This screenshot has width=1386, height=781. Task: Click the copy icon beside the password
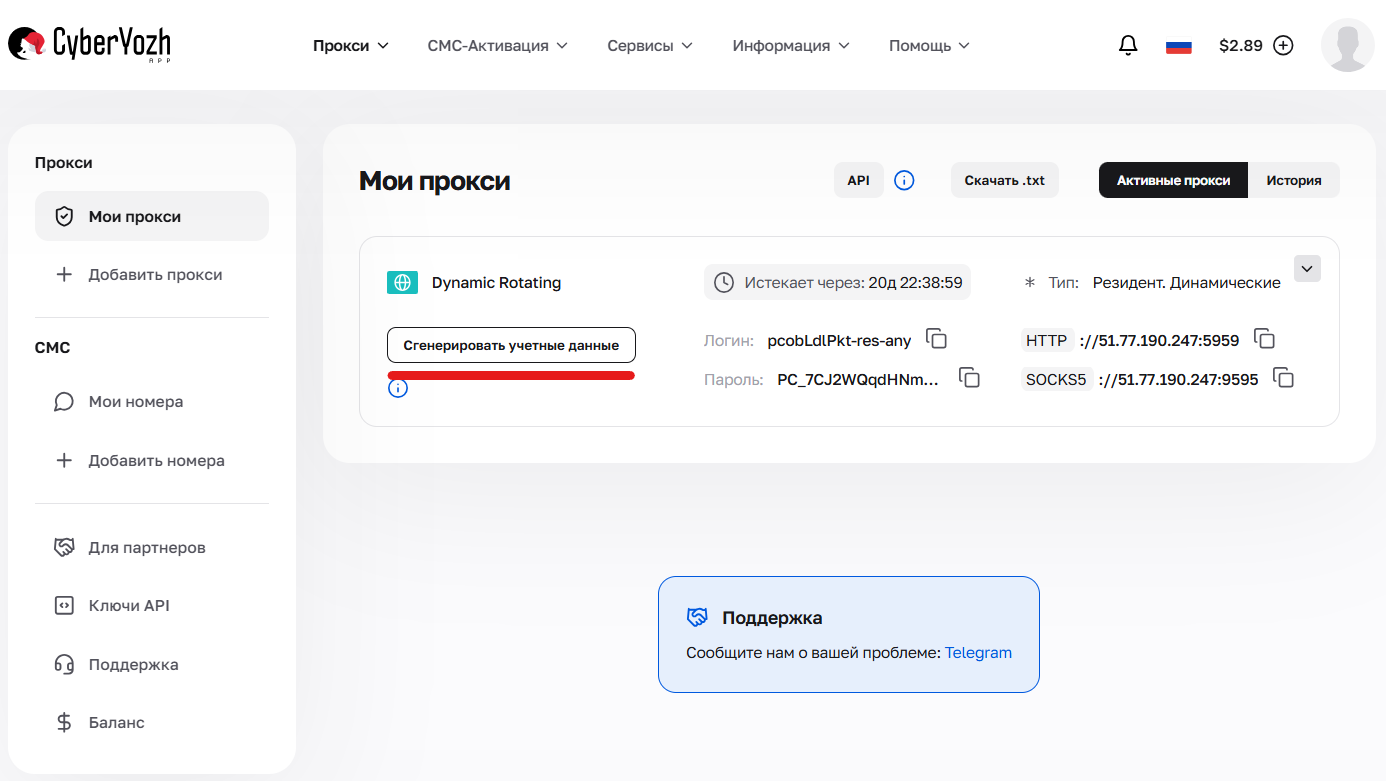pos(969,378)
